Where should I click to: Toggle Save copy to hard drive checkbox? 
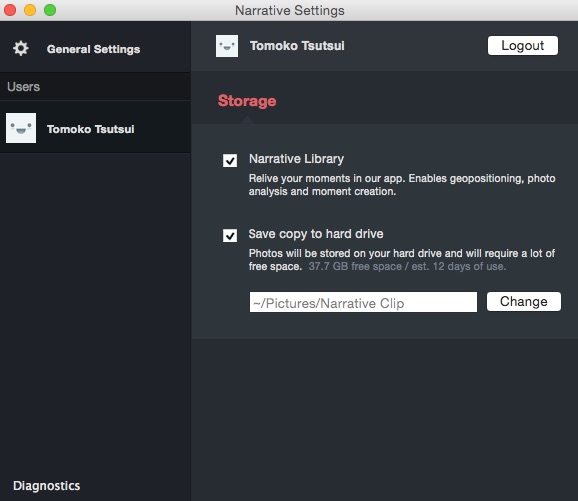coord(230,235)
